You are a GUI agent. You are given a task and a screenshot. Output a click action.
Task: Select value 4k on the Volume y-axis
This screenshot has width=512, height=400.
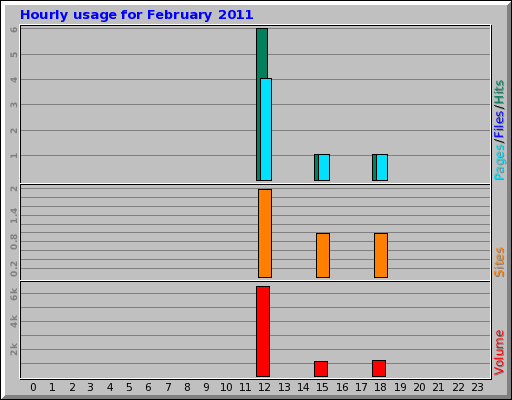(14, 322)
